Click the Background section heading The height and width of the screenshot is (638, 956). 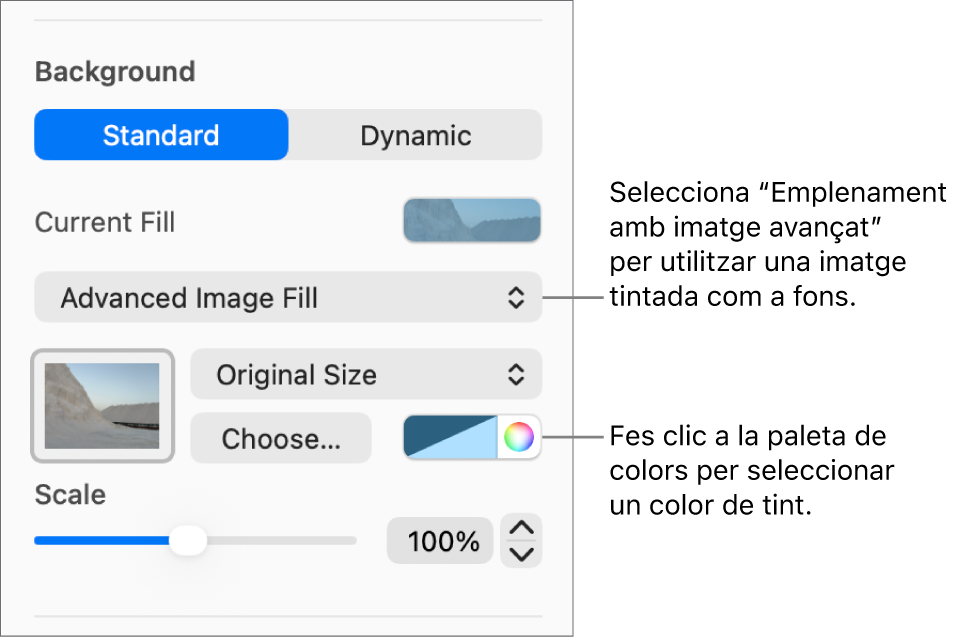pos(115,72)
